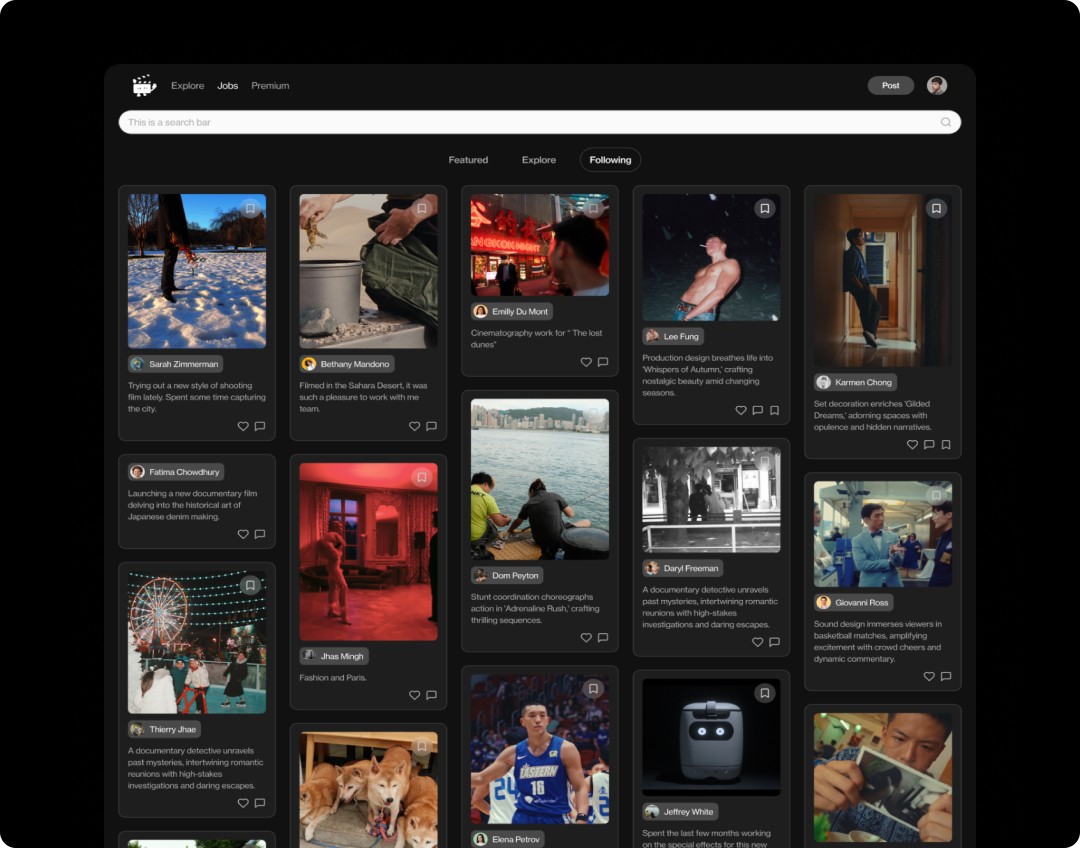This screenshot has width=1080, height=848.
Task: Comment on Karmen Chong's post
Action: [x=929, y=445]
